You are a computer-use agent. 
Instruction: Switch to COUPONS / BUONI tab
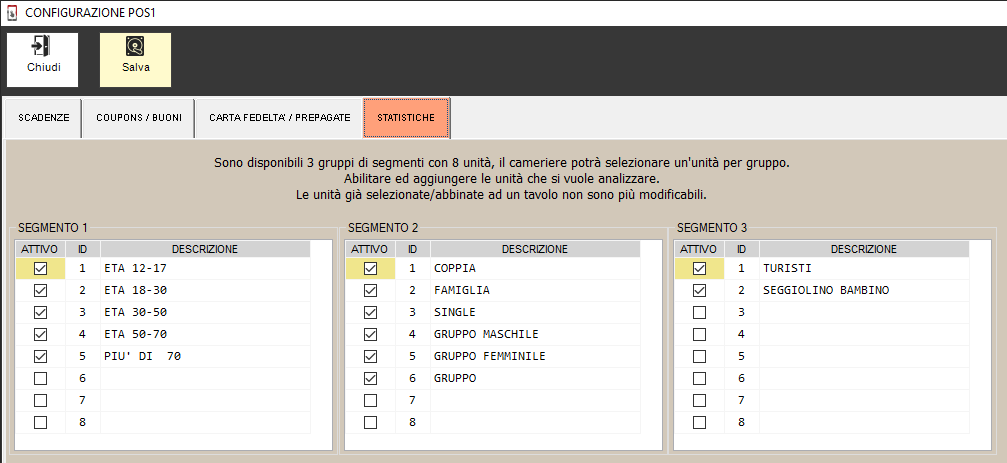click(139, 118)
